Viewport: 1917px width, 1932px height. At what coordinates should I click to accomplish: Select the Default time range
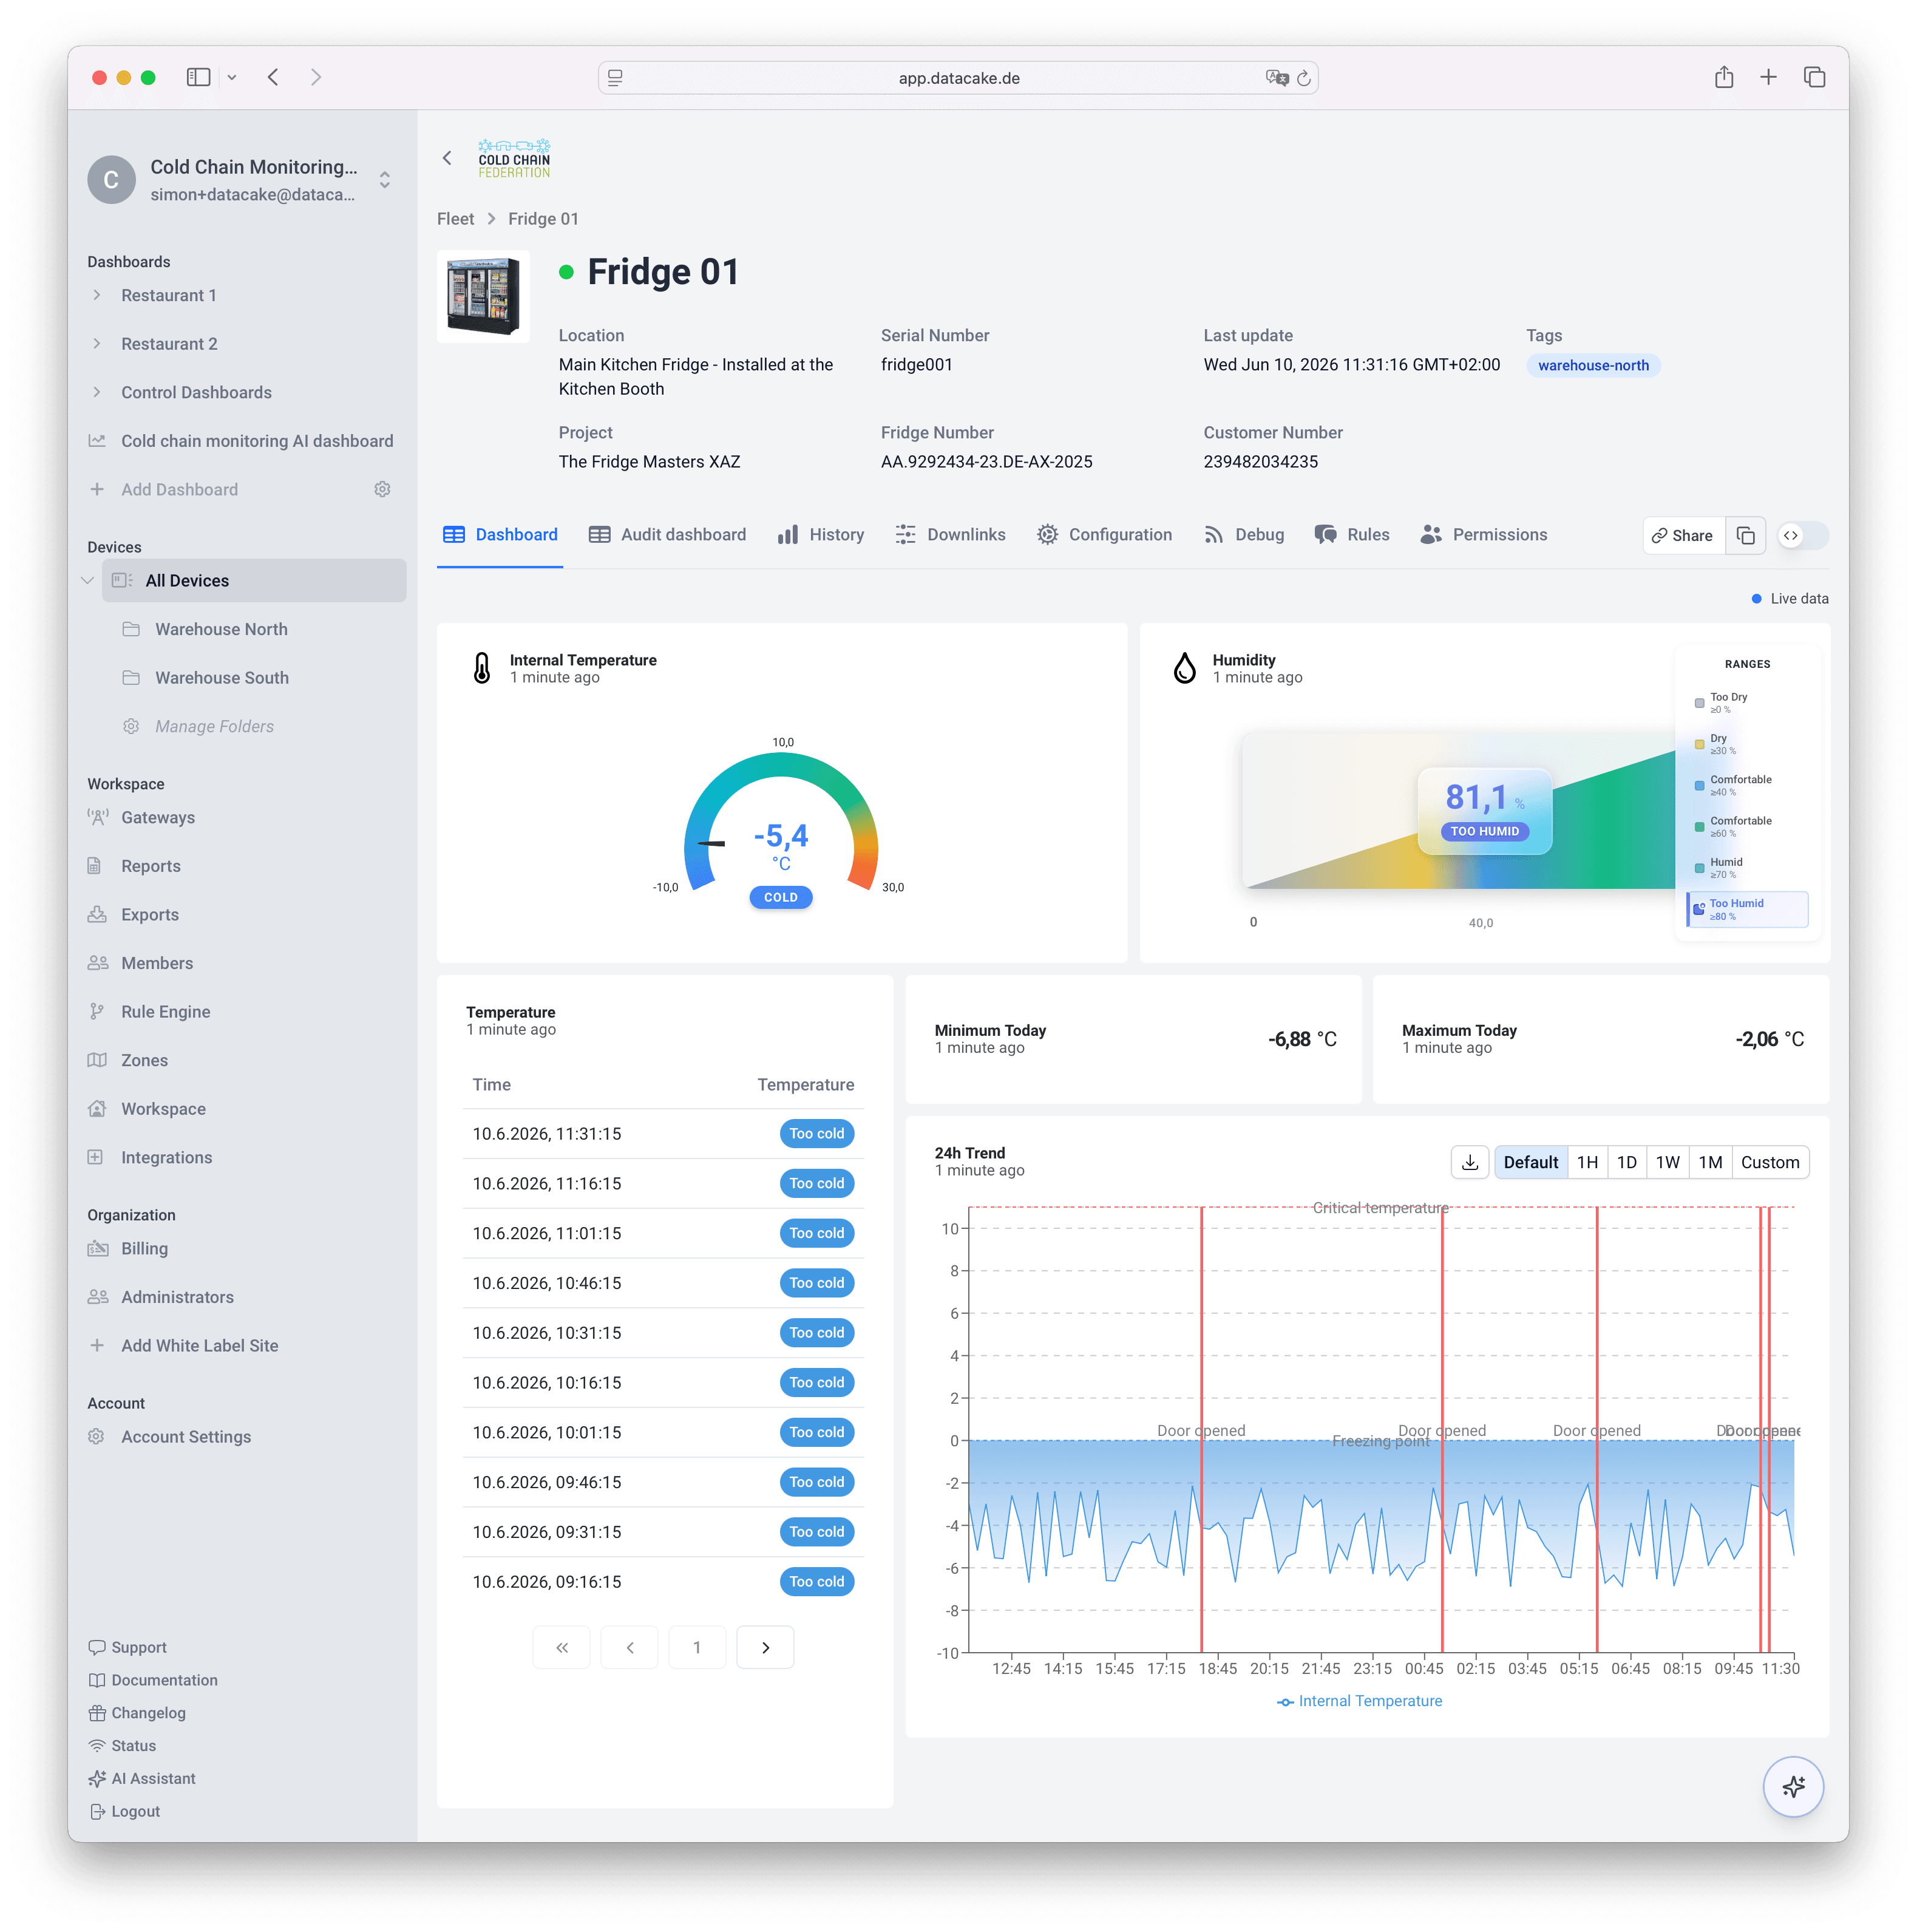tap(1530, 1162)
